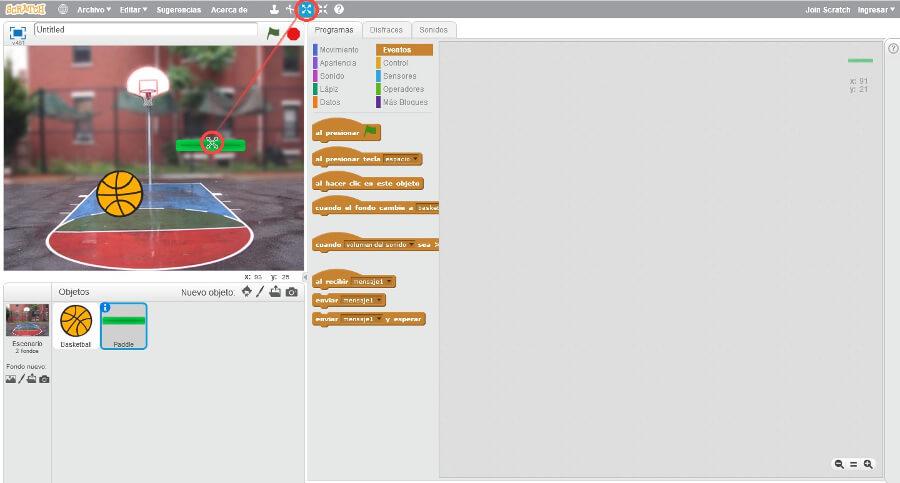Paint a new sprite with the brush icon

(x=260, y=292)
